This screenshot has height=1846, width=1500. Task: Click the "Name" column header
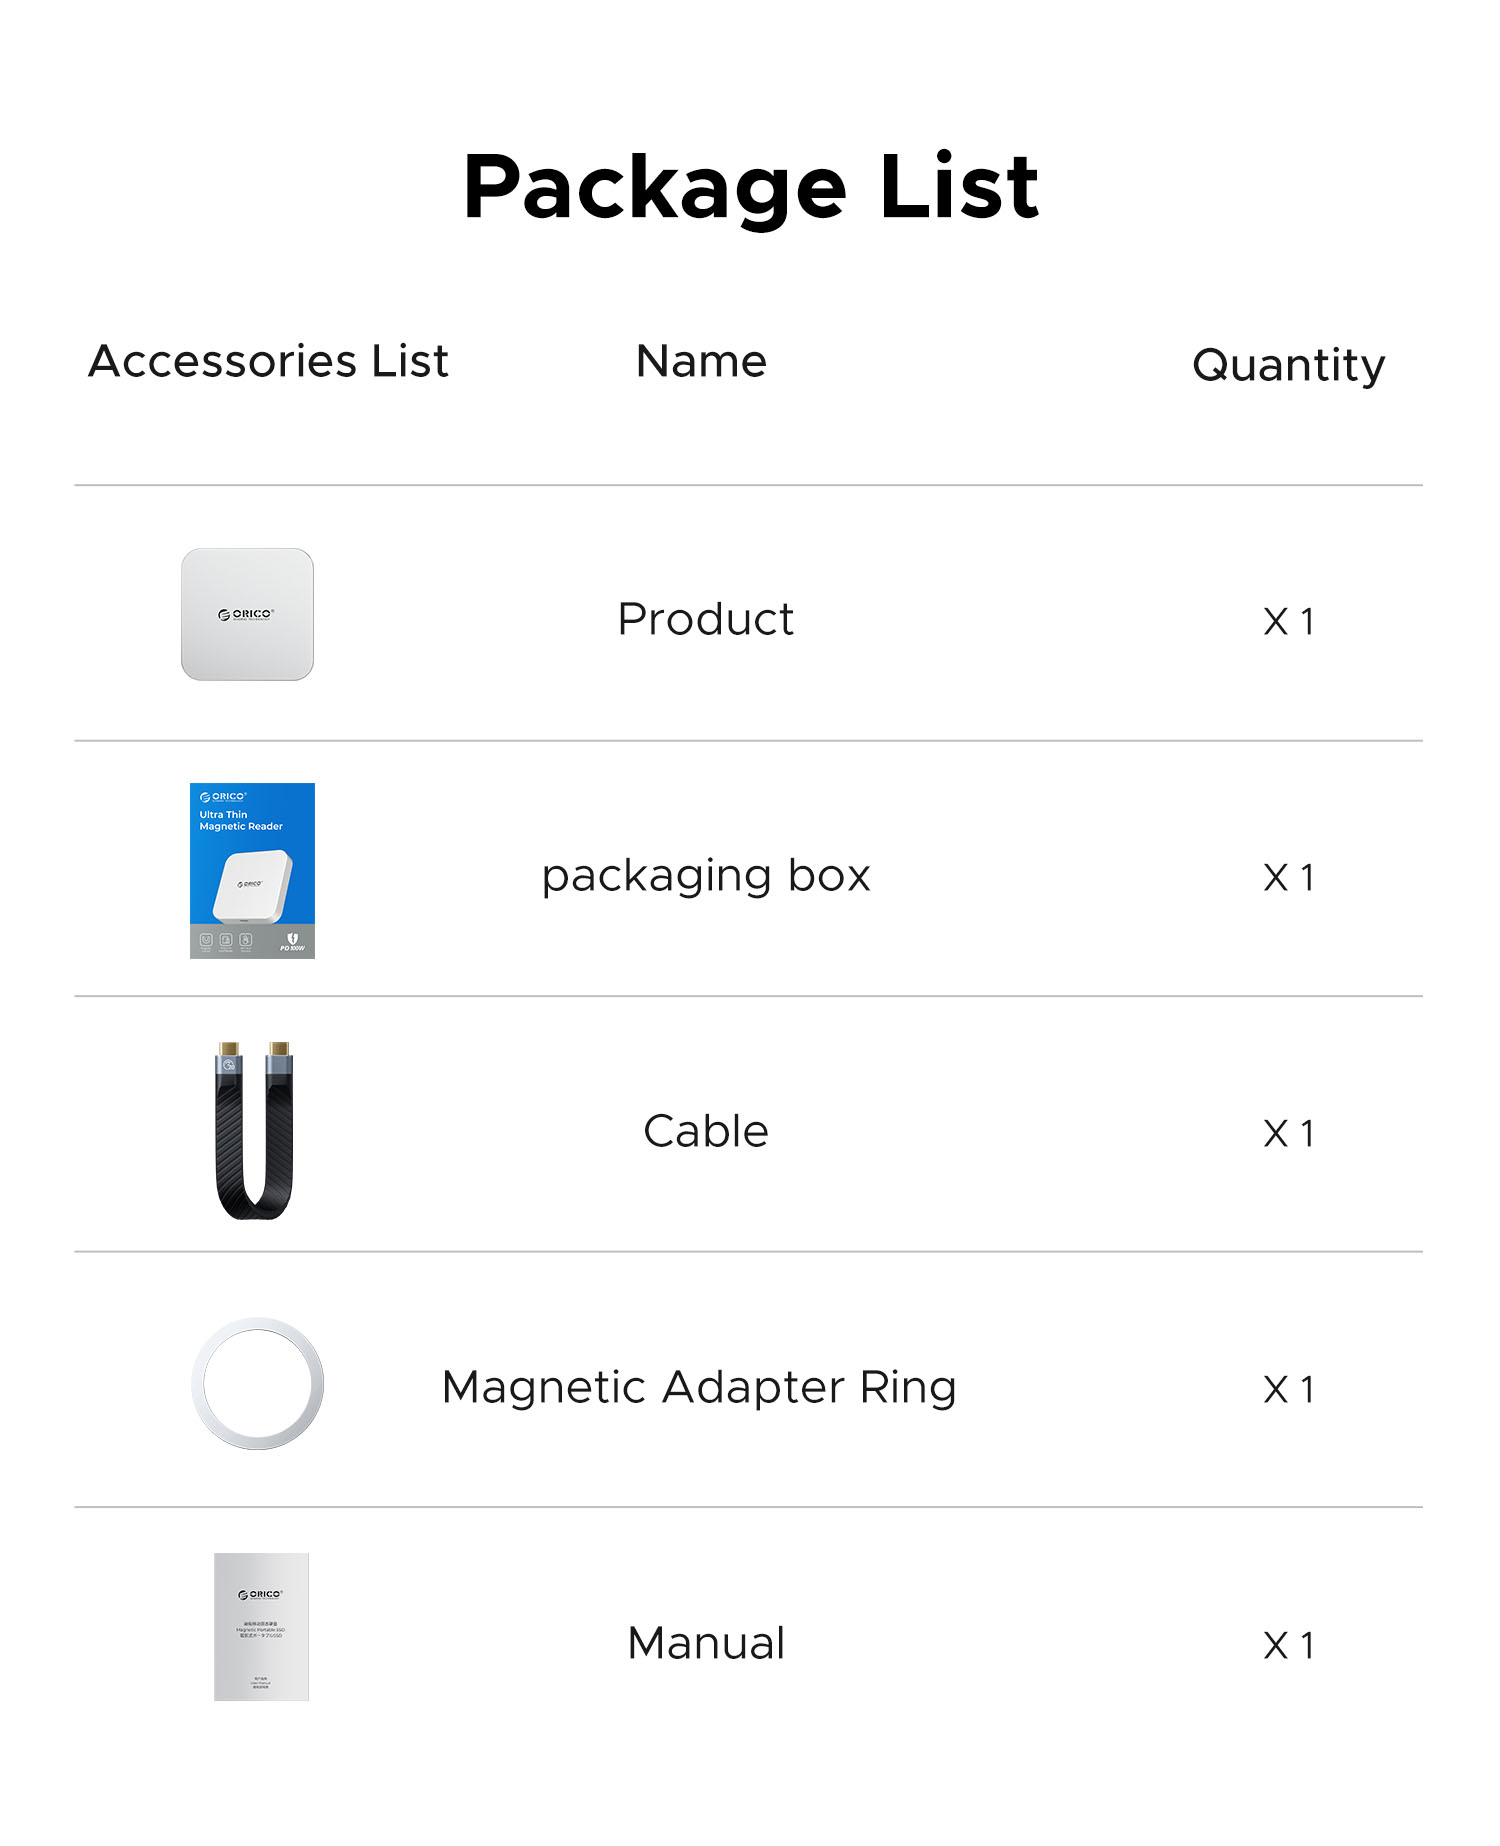701,361
